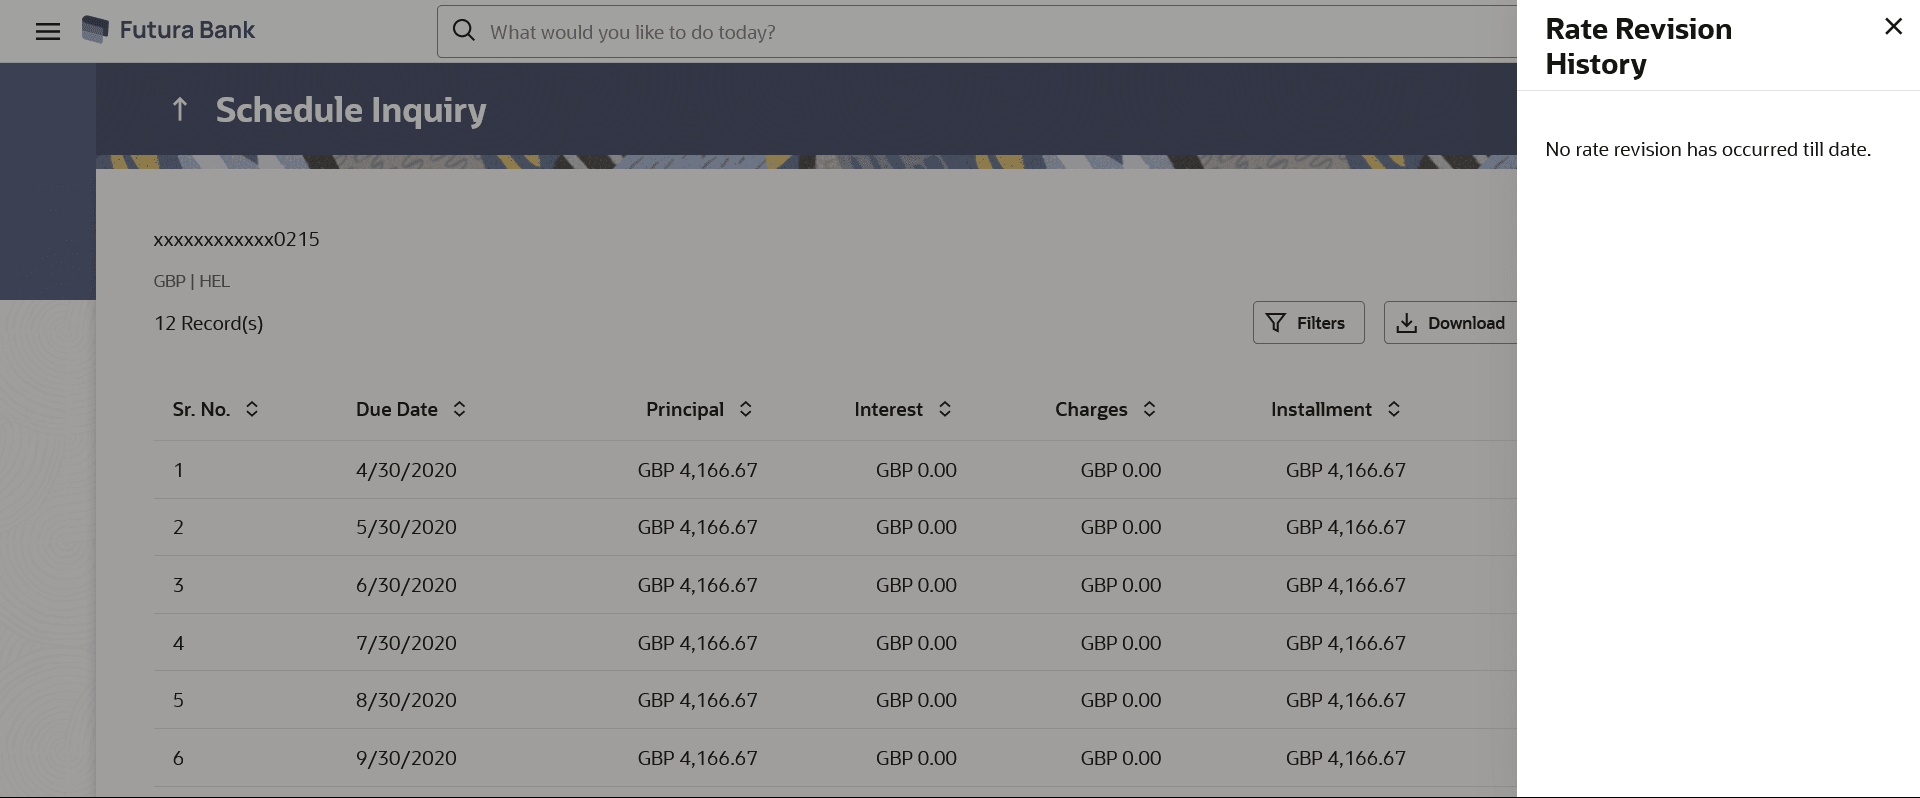This screenshot has height=798, width=1920.
Task: Click the Installment column header
Action: tap(1321, 409)
